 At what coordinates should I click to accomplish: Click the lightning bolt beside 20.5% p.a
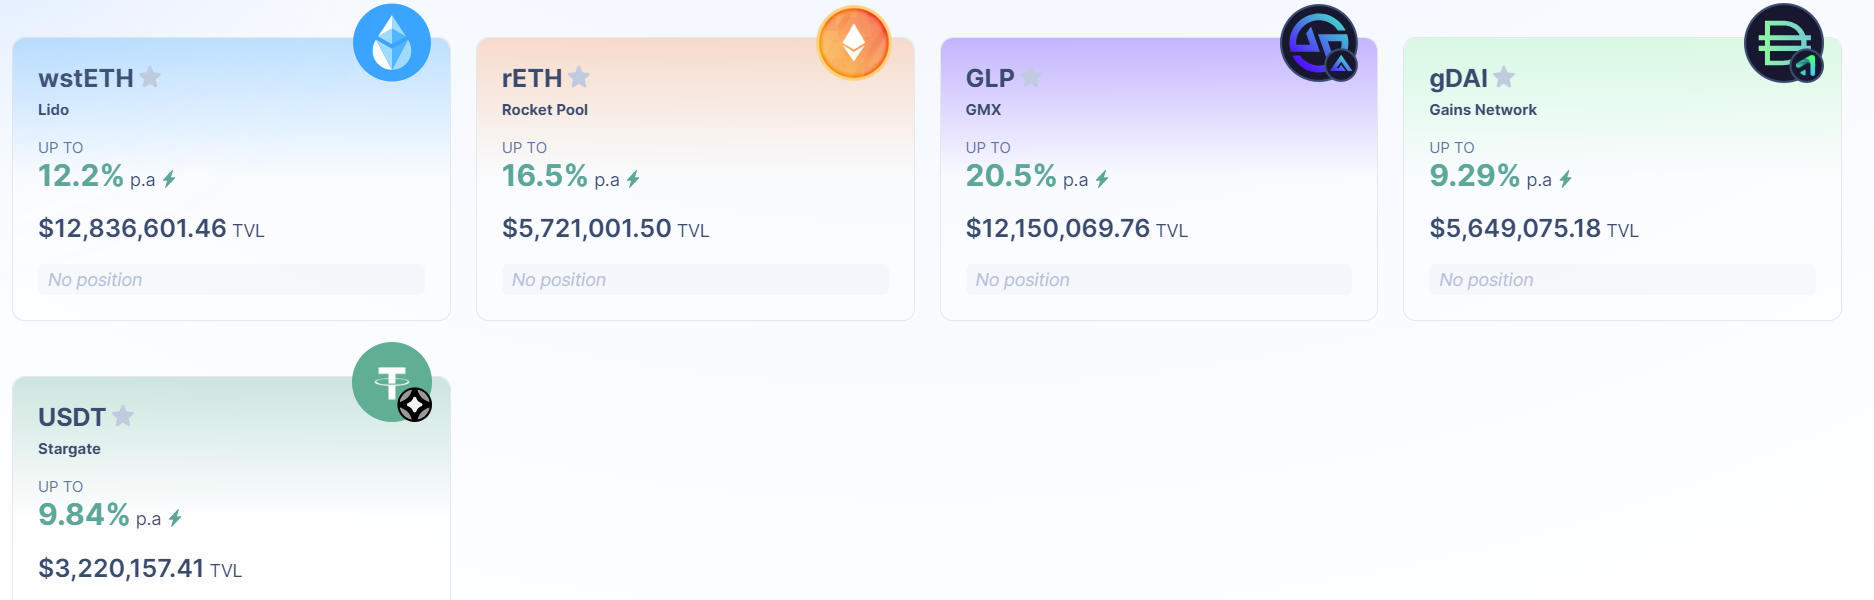pos(1102,179)
